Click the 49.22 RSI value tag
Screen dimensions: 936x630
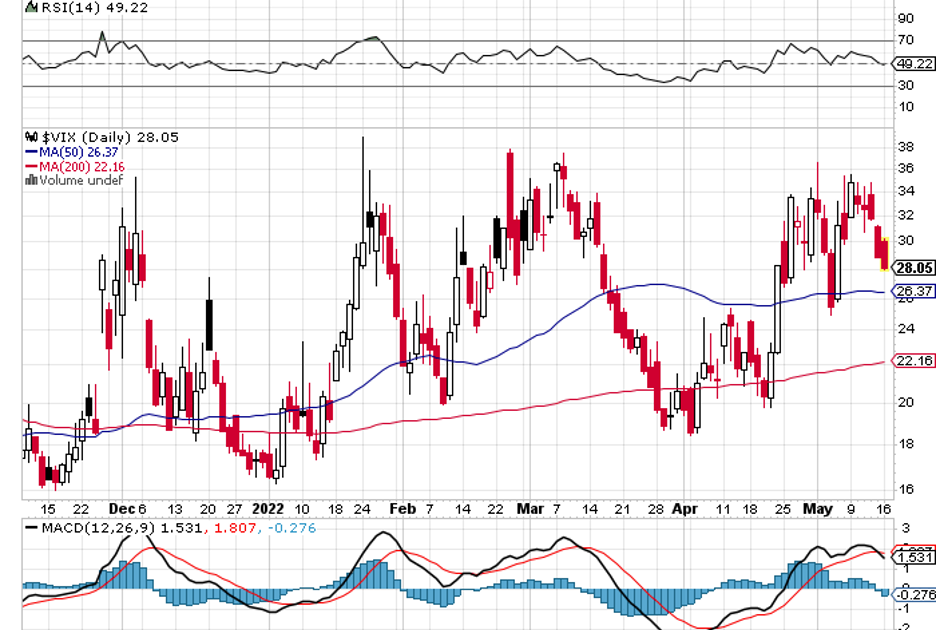coord(914,63)
